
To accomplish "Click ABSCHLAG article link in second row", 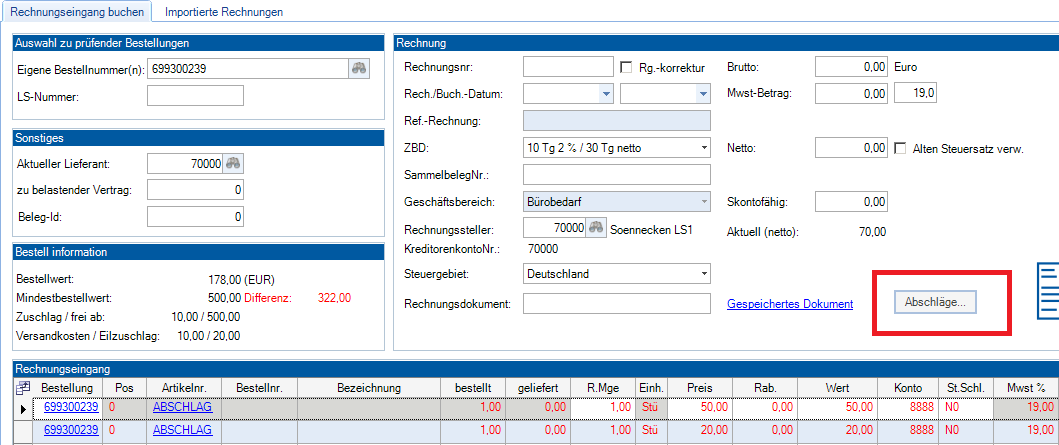I will 181,430.
